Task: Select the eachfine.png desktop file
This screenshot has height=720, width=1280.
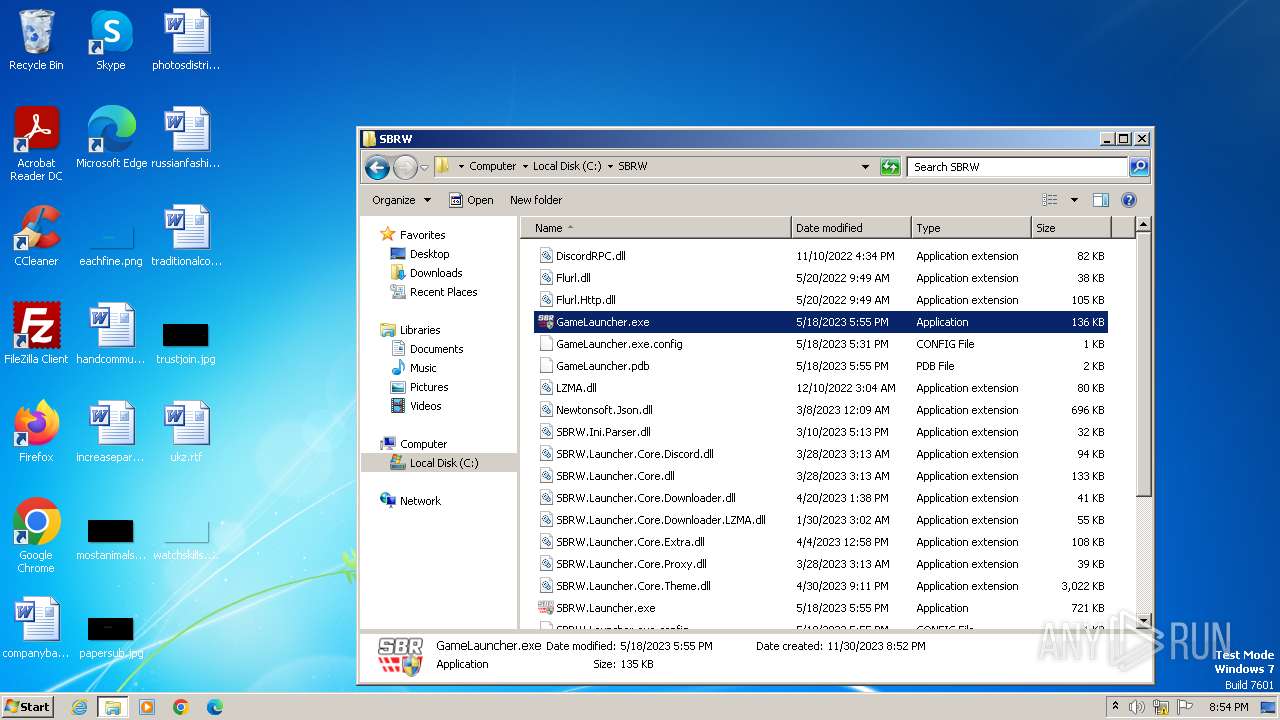Action: [x=111, y=245]
